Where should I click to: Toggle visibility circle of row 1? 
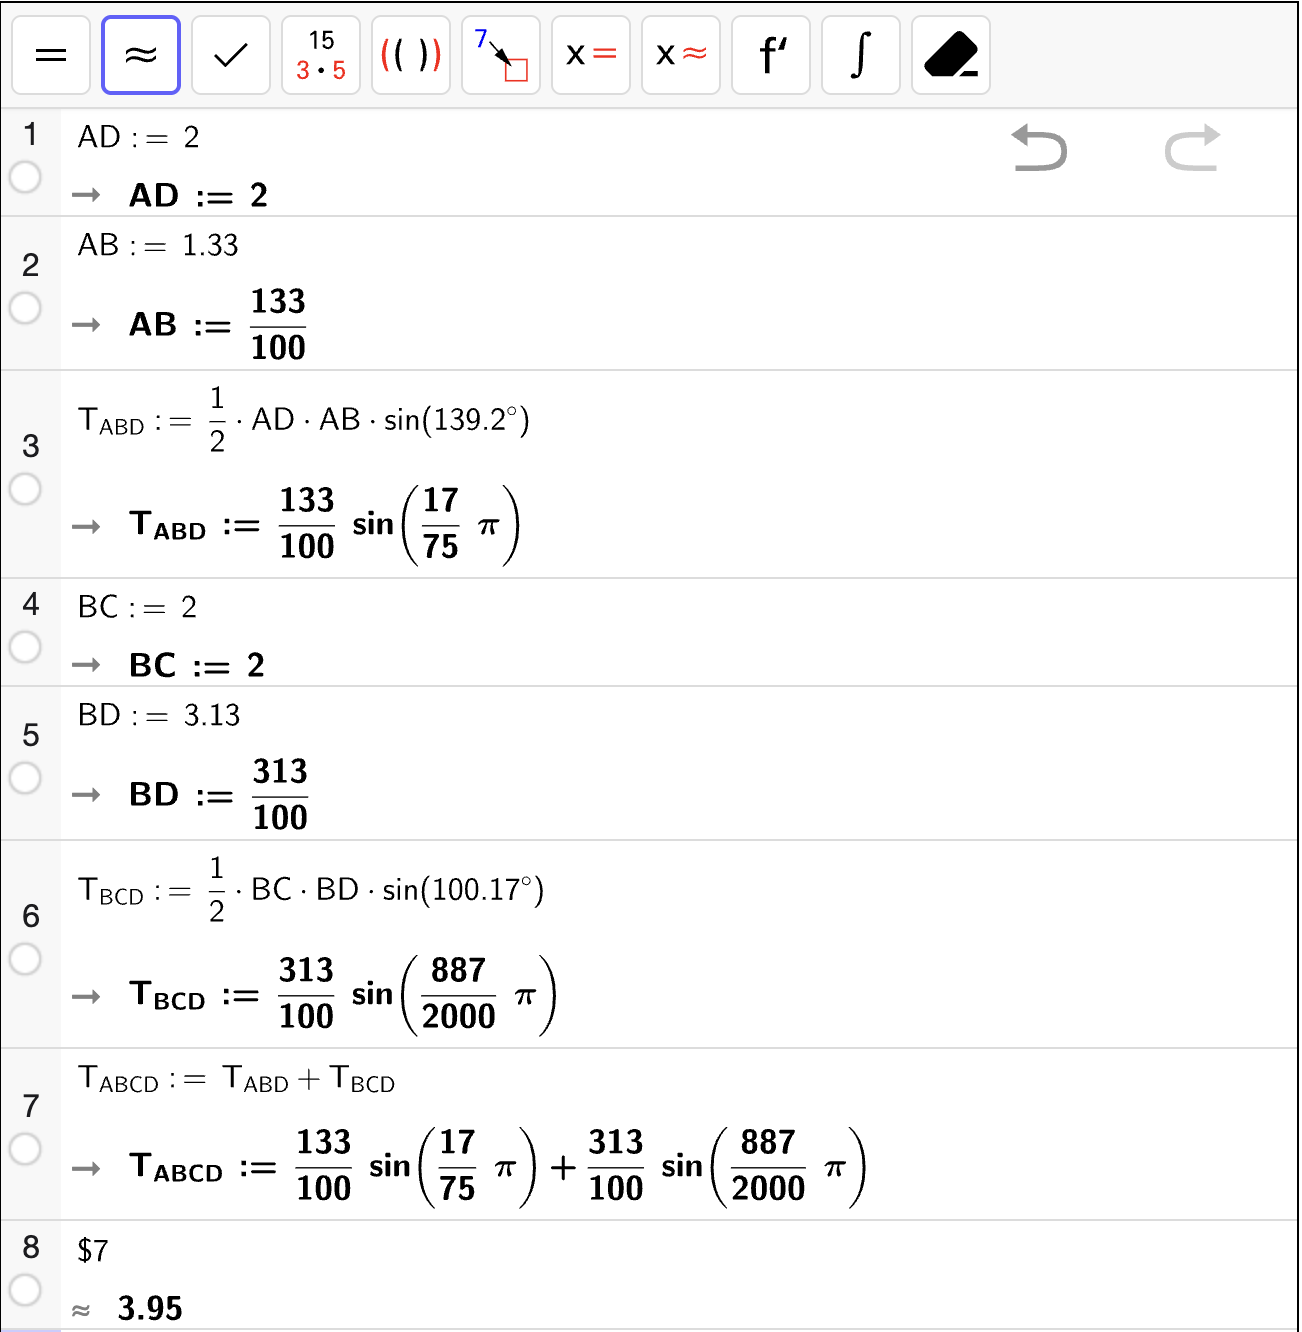(25, 177)
